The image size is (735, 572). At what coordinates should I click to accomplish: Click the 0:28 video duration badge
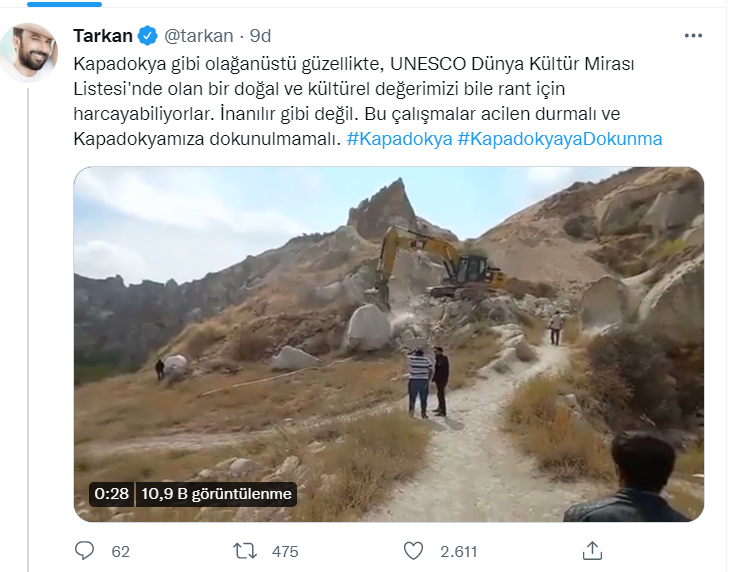(112, 494)
